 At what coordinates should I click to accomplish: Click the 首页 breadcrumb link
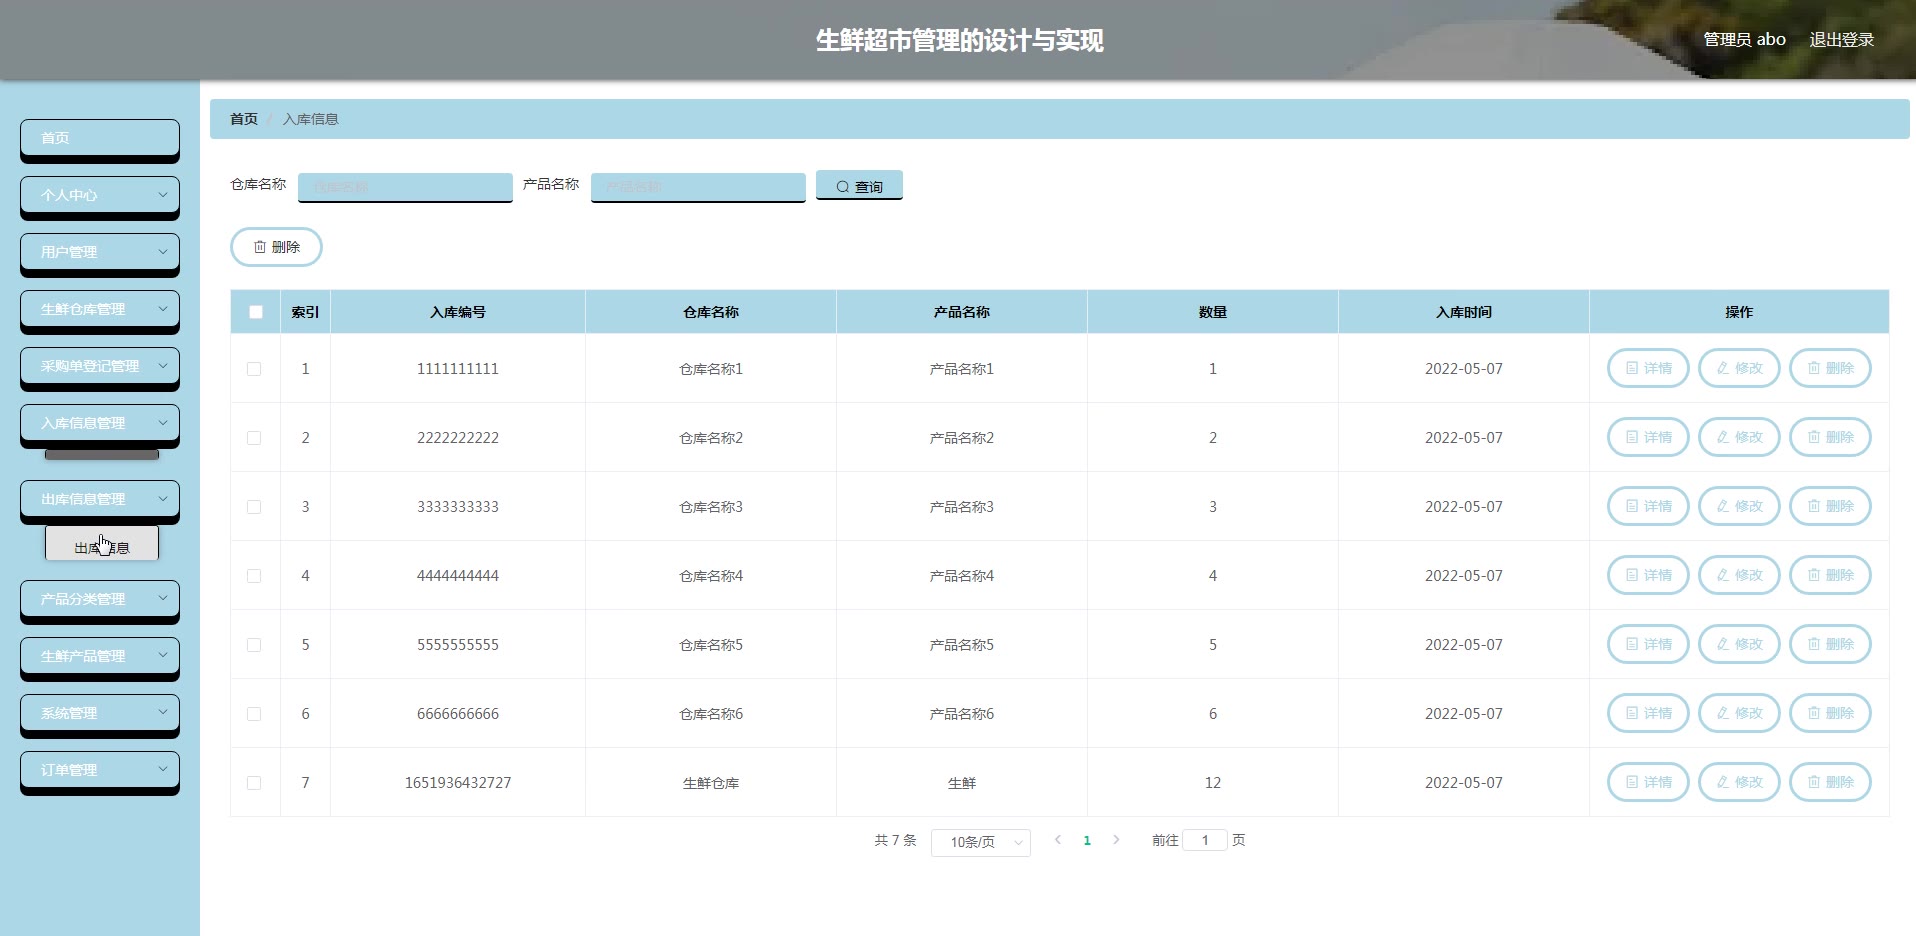pyautogui.click(x=244, y=119)
